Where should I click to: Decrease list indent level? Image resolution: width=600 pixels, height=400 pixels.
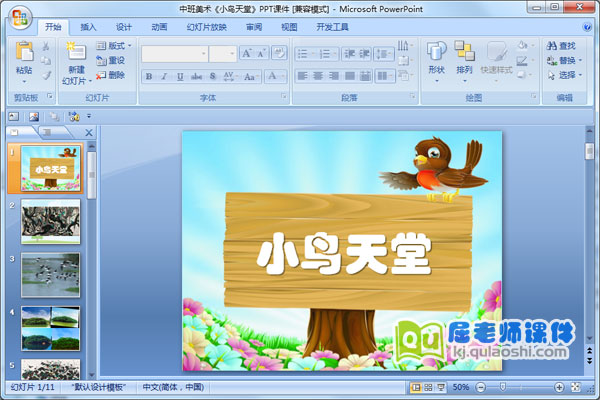coord(349,54)
